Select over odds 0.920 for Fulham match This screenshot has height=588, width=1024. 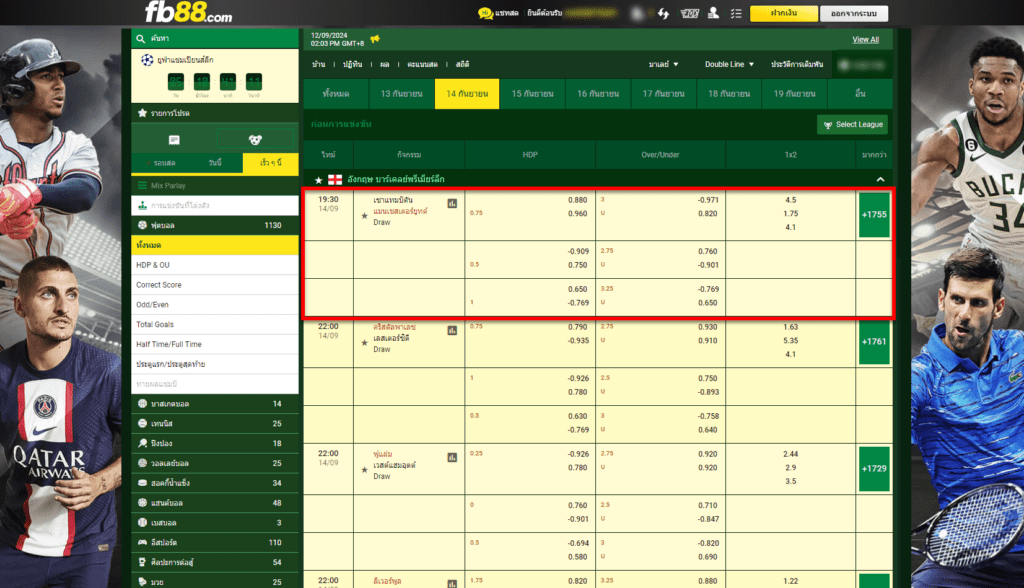pos(707,453)
